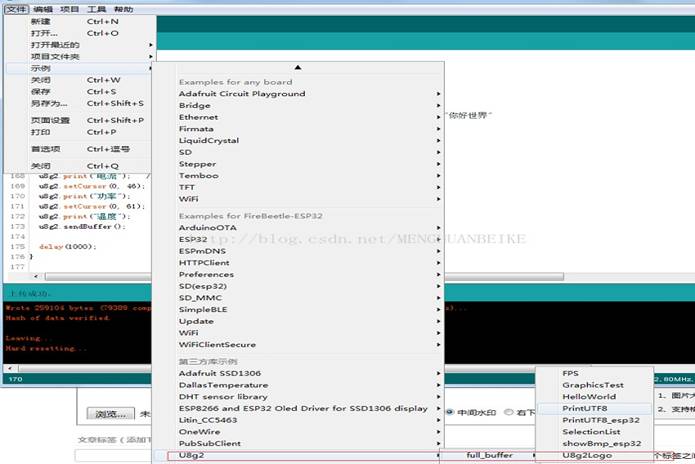695x464 pixels.
Task: Open the DHT sensor library examples
Action: pos(298,397)
